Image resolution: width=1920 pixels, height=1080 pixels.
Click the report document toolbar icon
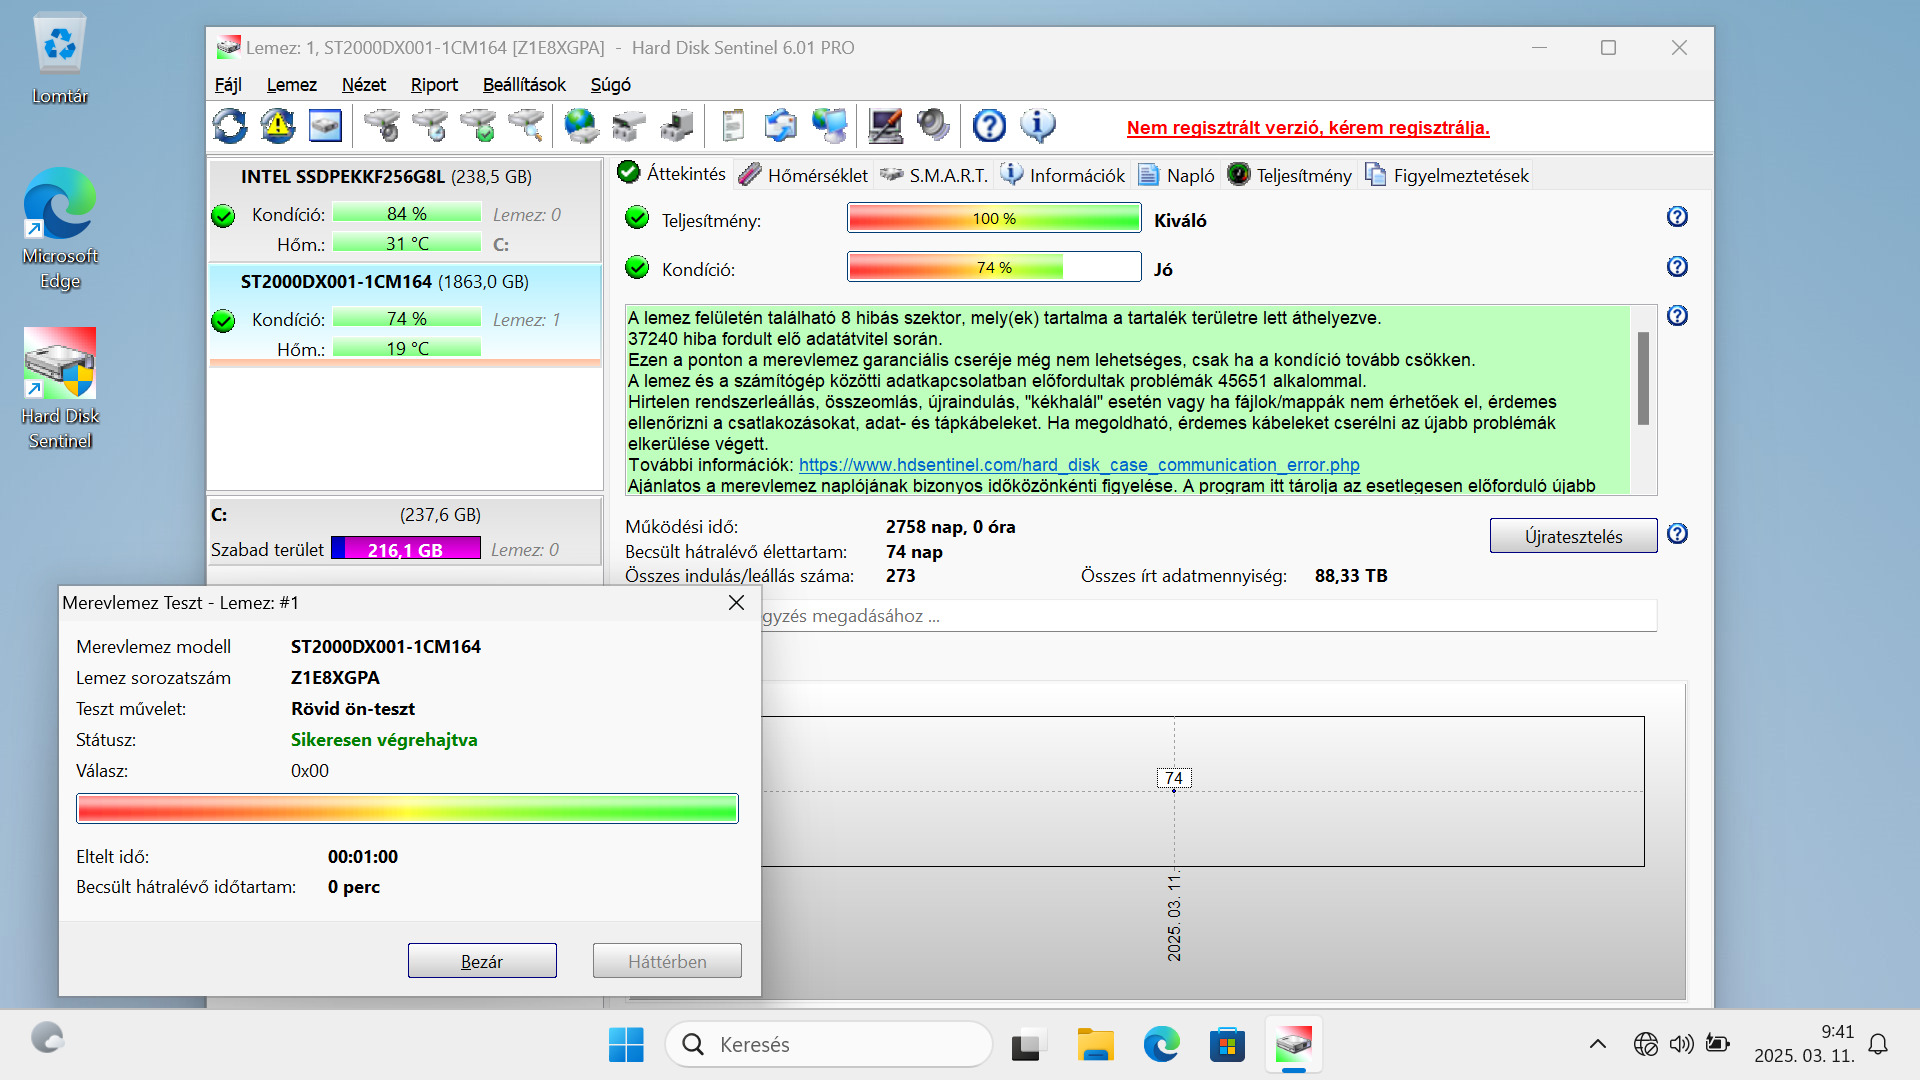733,126
